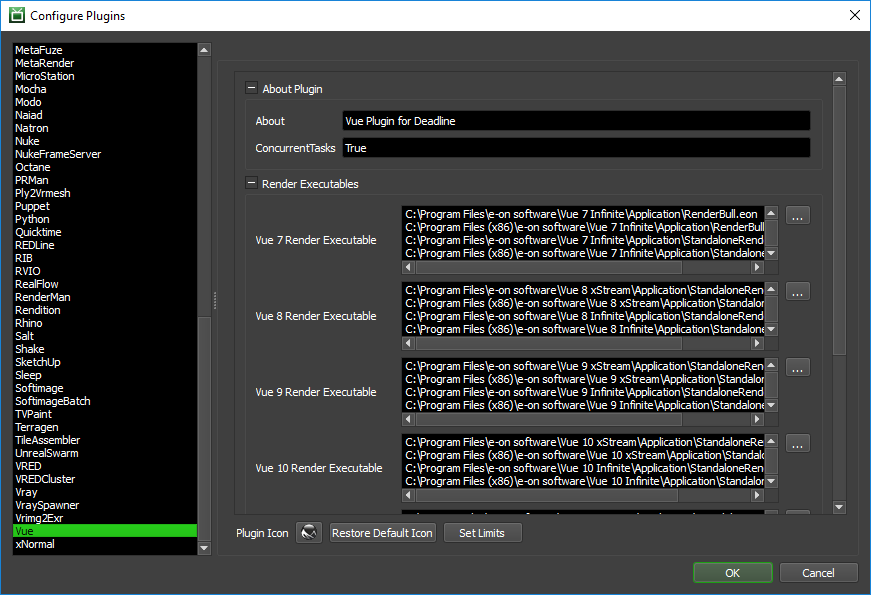Click Vue 9 paths box scroll-left arrow

[x=409, y=419]
